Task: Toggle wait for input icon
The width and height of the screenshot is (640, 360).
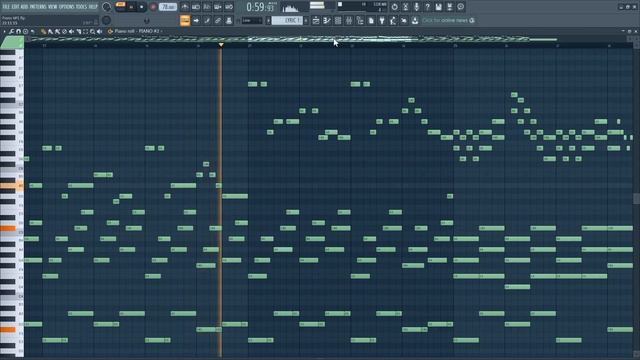Action: 196,7
